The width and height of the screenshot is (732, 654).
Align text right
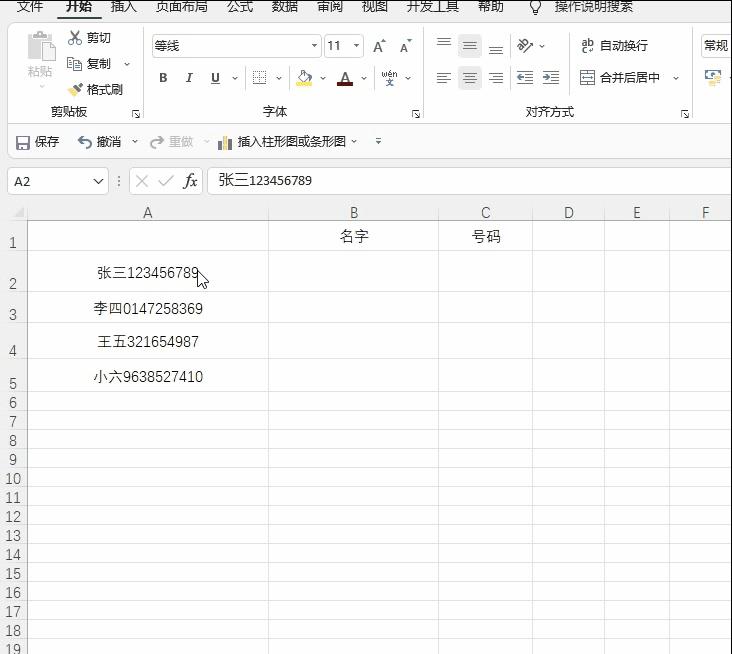coord(496,77)
